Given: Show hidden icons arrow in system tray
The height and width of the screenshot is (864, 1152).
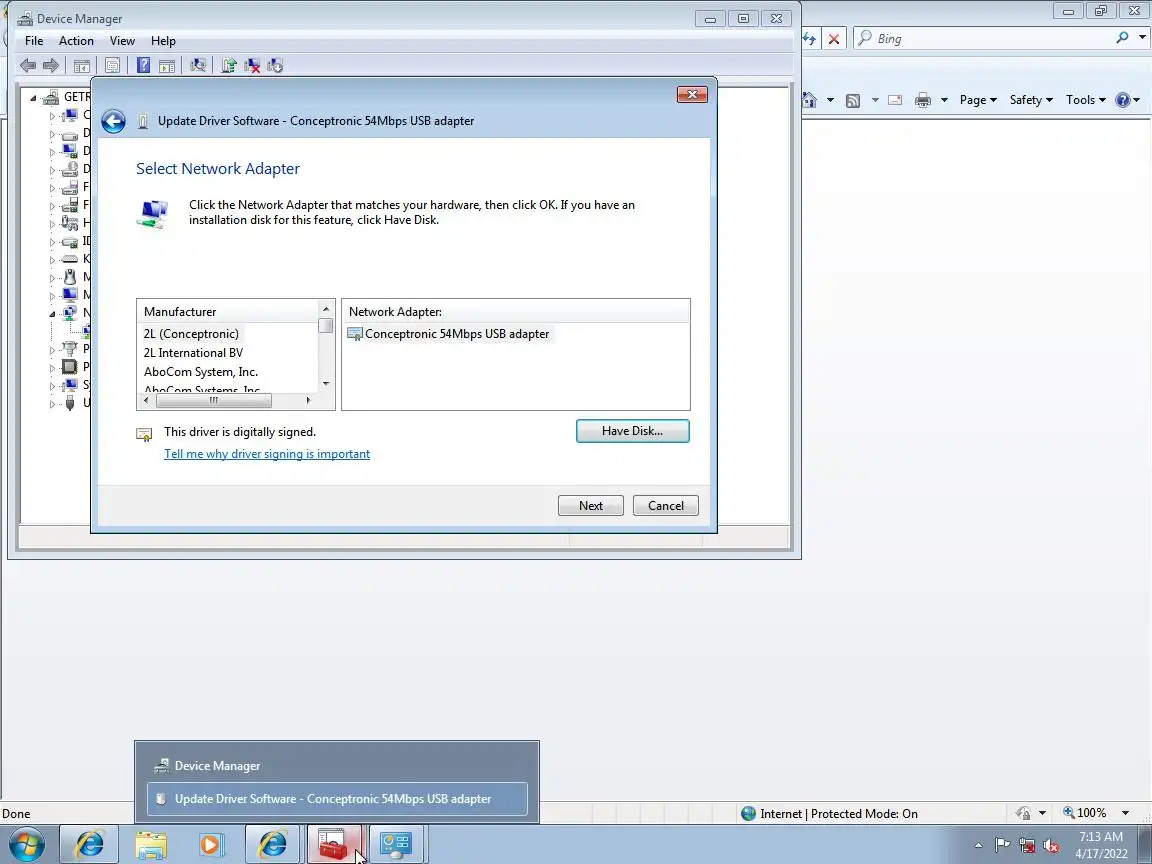Looking at the screenshot, I should (x=978, y=846).
